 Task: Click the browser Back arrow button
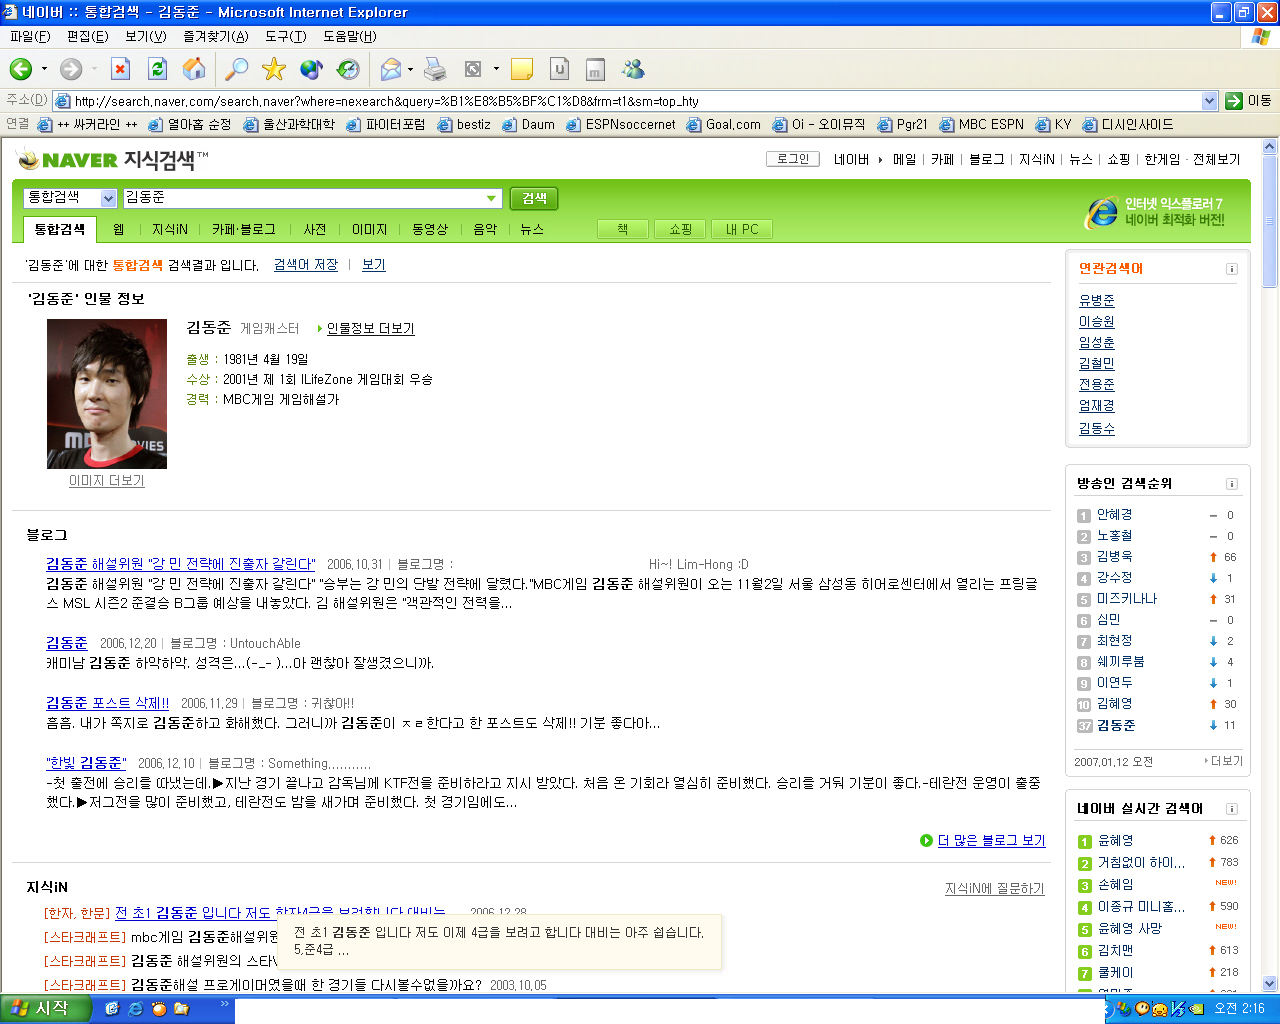(20, 69)
